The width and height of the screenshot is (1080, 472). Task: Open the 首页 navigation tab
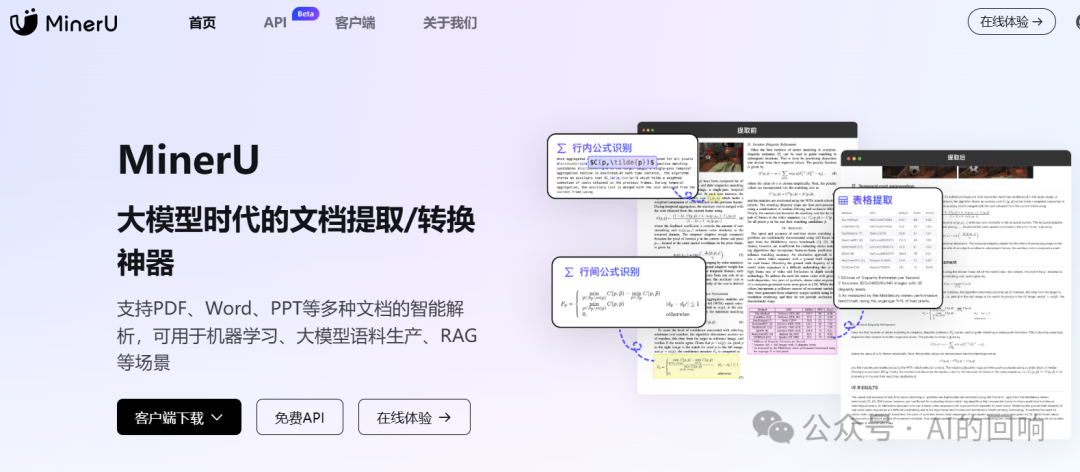coord(202,23)
